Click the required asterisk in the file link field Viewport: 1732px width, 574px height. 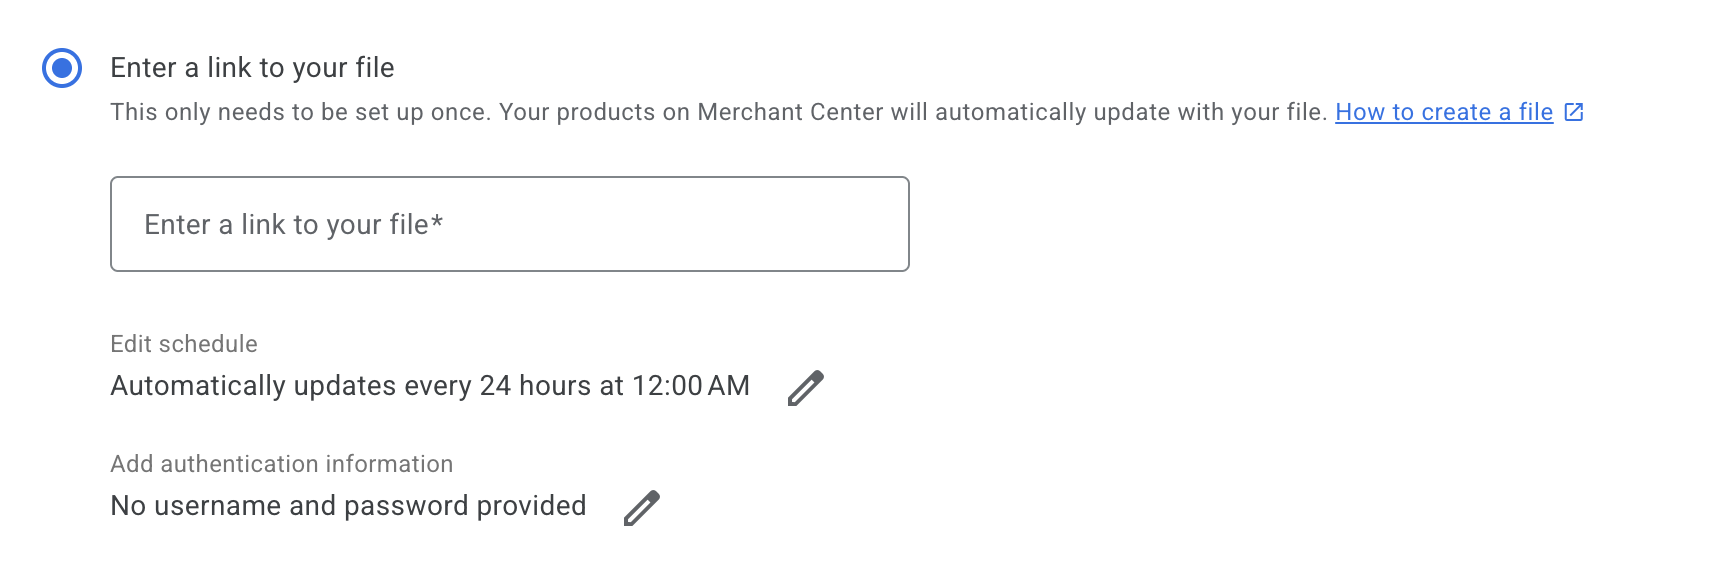pyautogui.click(x=437, y=222)
